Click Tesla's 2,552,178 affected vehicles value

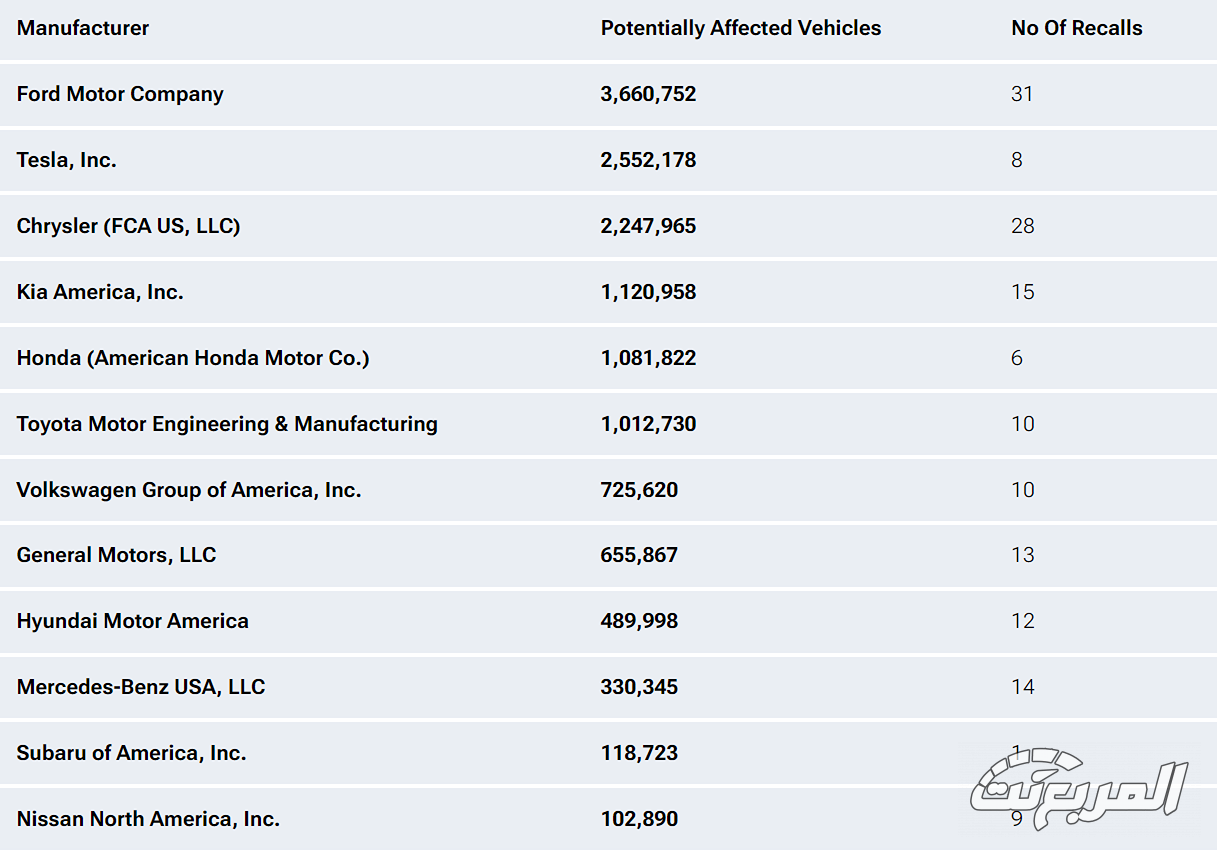pos(648,160)
